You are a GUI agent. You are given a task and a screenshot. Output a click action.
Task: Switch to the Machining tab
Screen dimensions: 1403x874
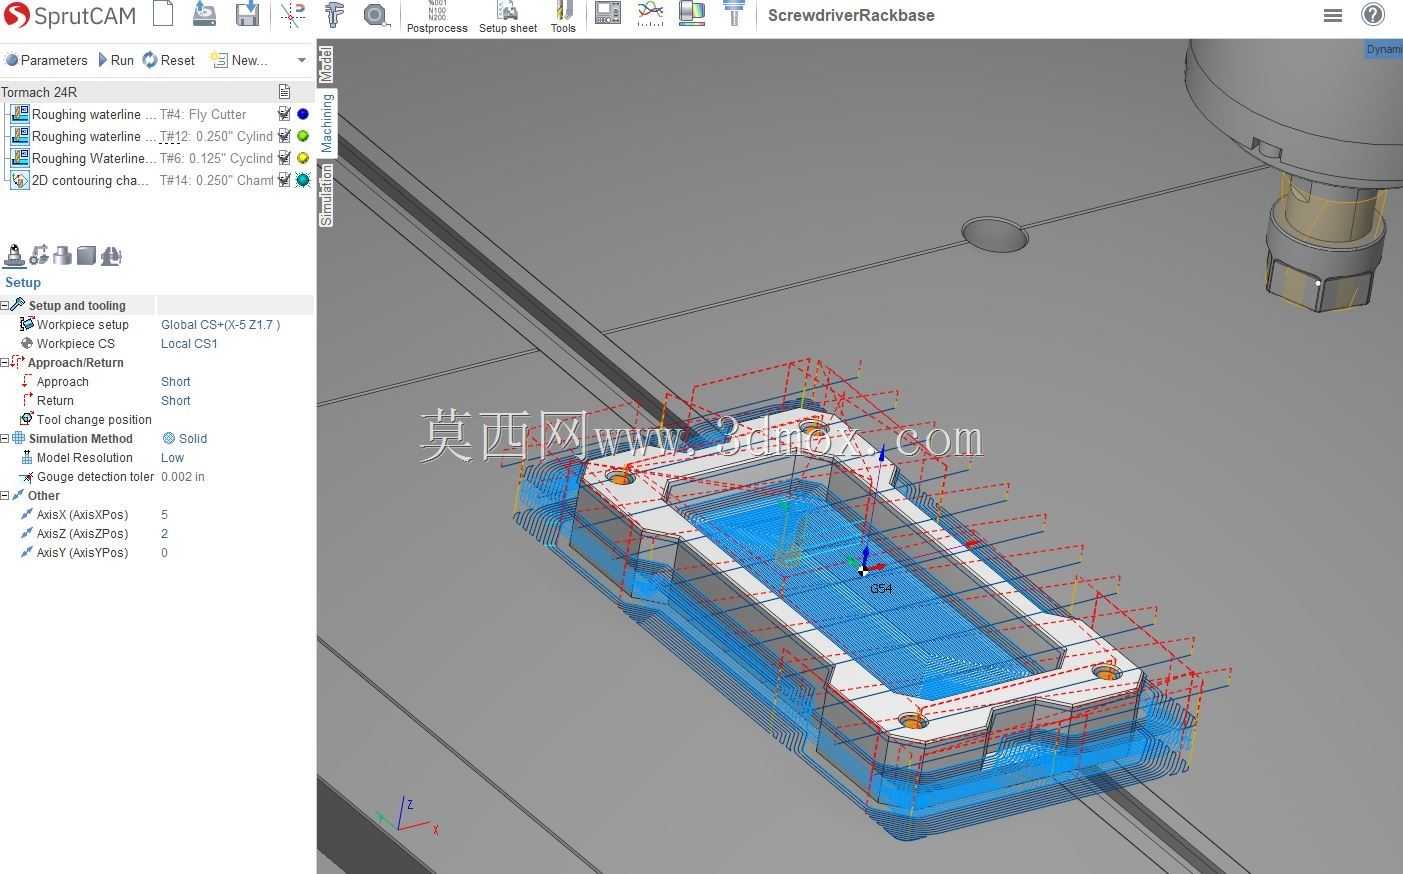326,123
